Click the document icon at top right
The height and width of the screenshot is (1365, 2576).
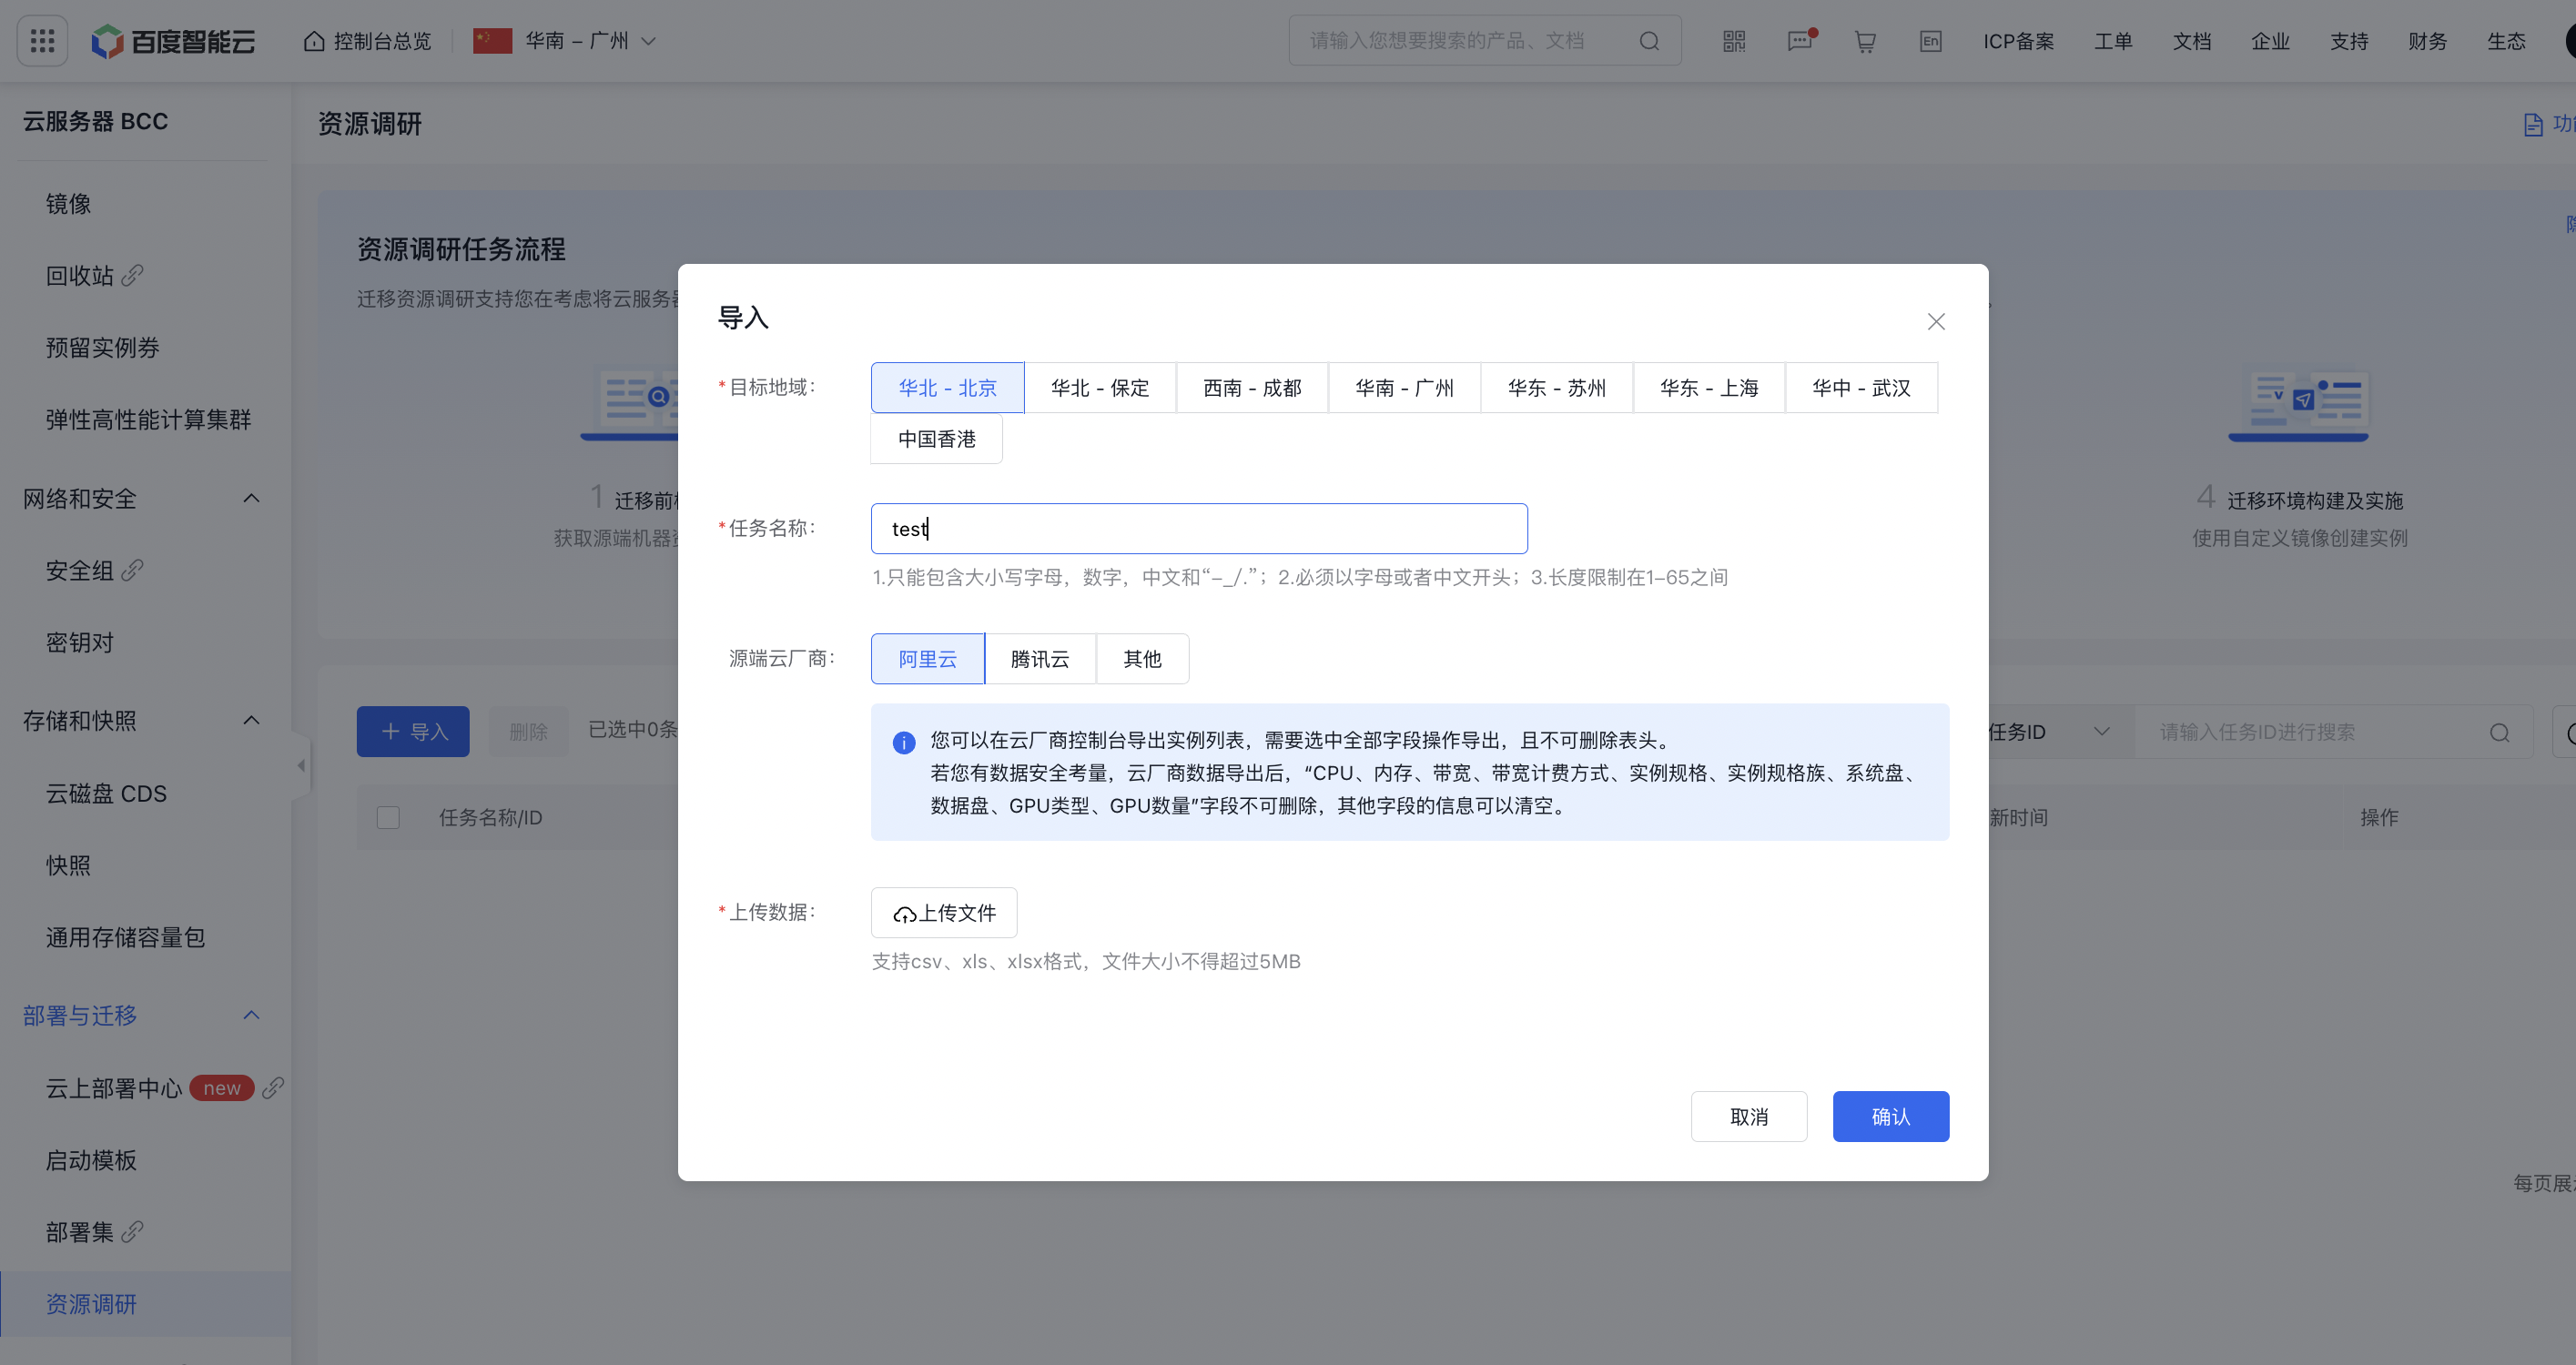[2532, 124]
